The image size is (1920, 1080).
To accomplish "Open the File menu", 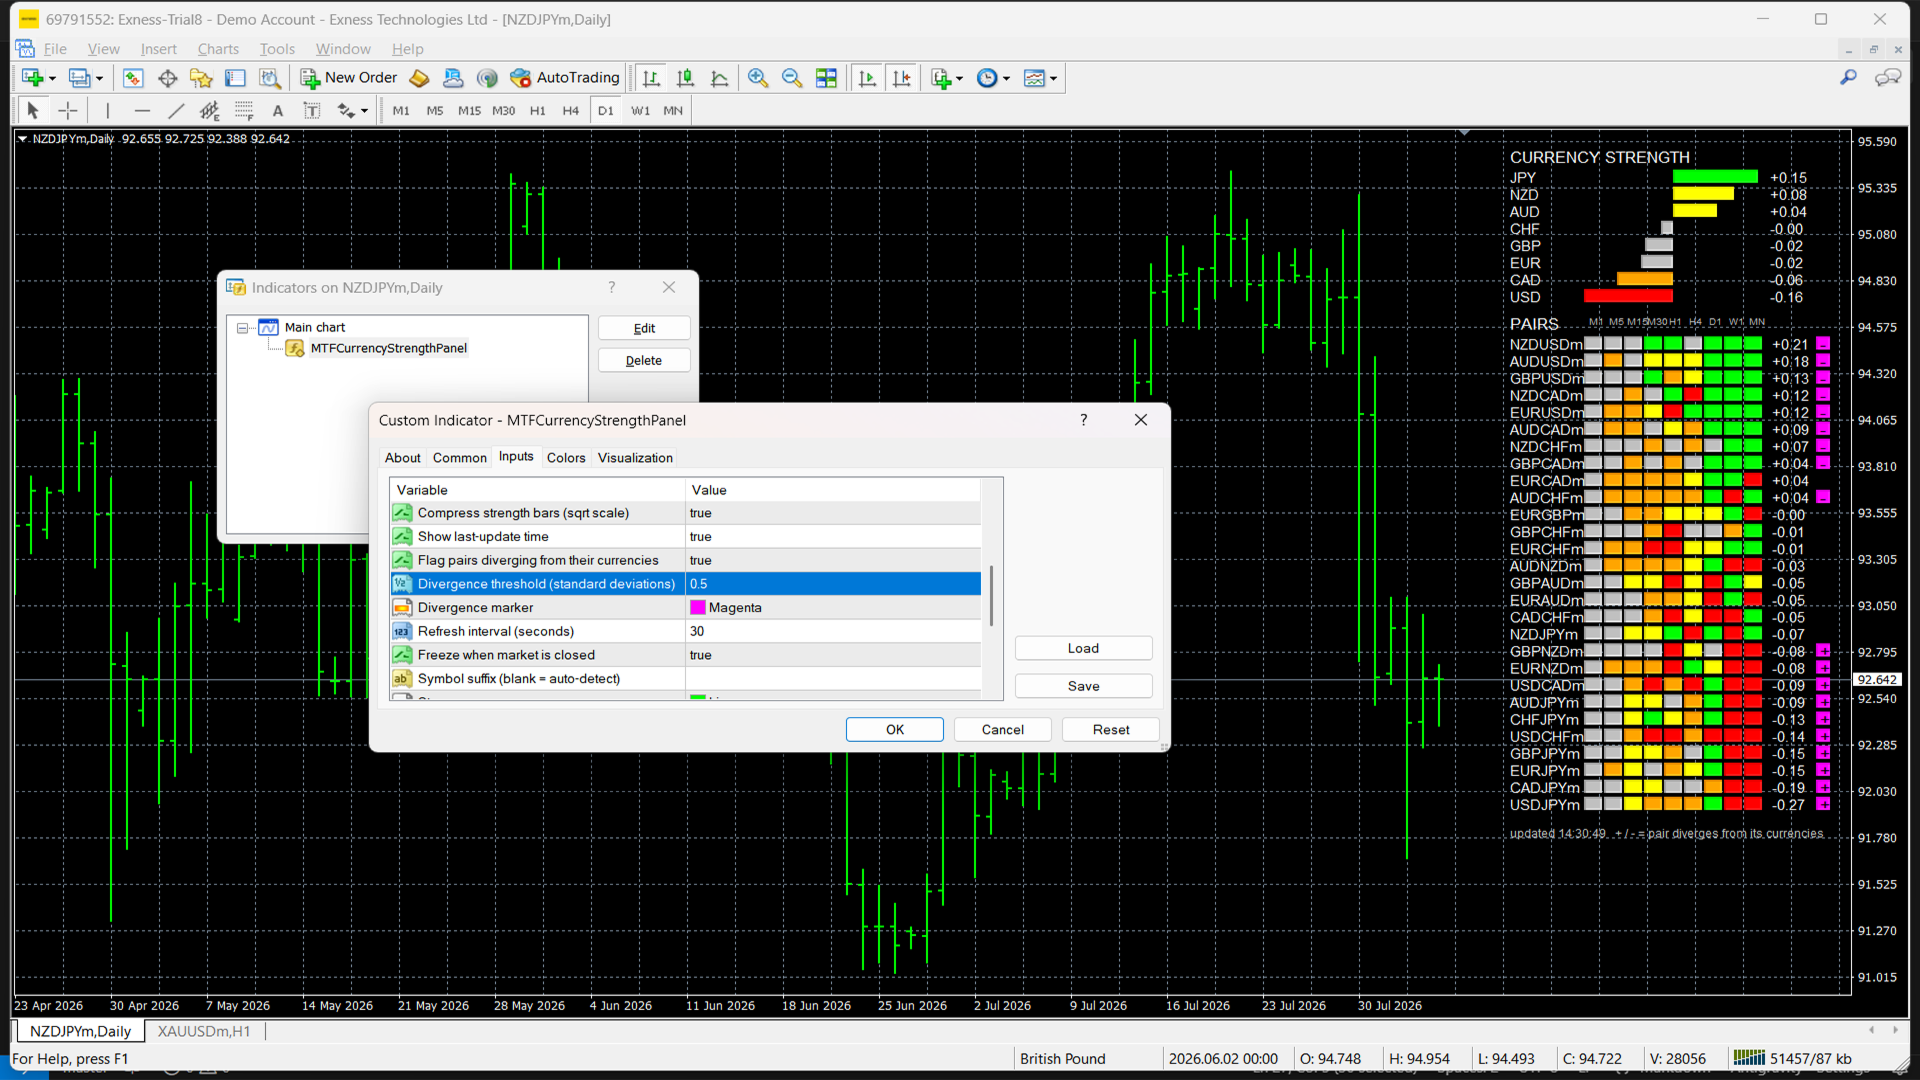I will pyautogui.click(x=55, y=49).
